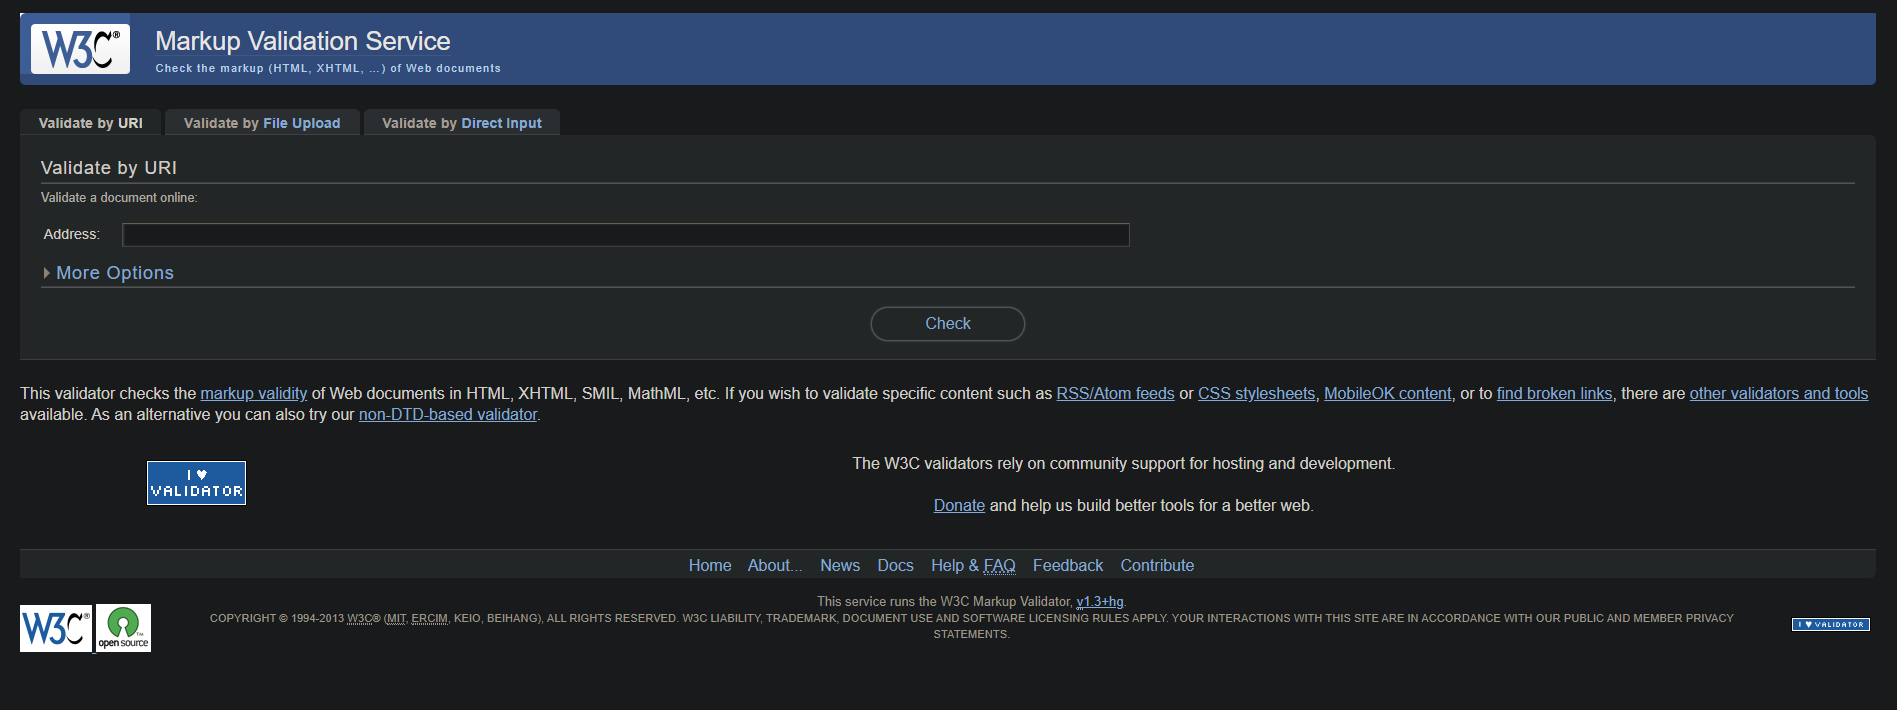Click the Check button
1897x710 pixels.
(948, 324)
